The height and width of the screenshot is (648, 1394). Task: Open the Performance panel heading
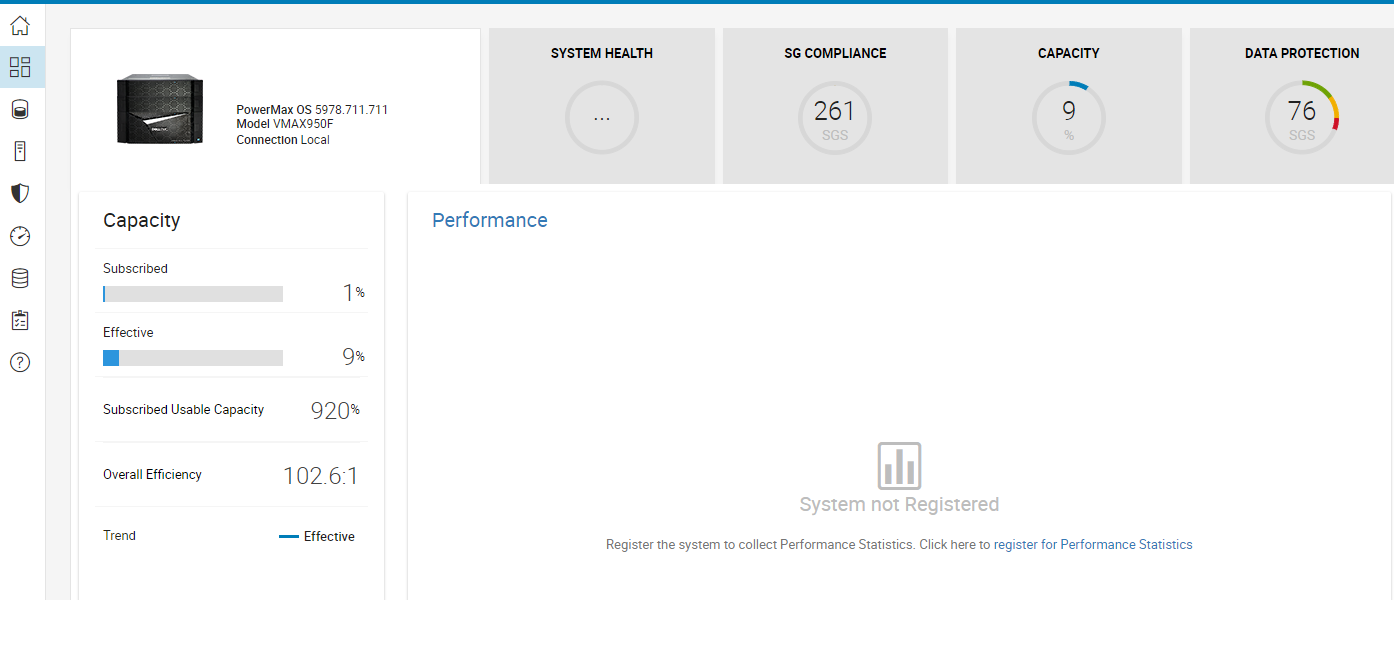[489, 220]
